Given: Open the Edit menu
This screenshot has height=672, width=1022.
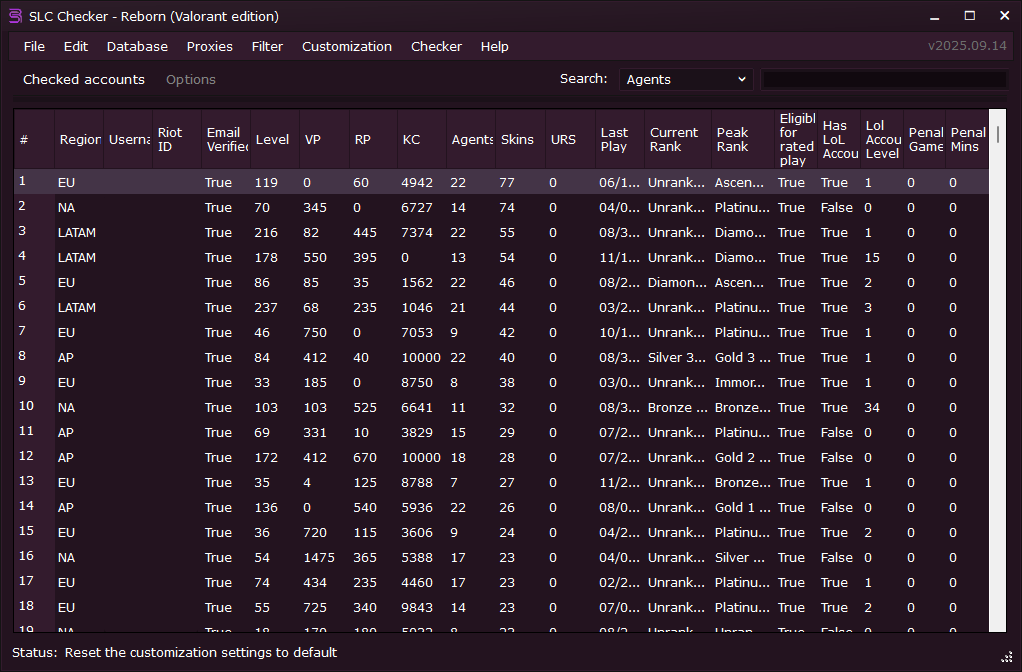Looking at the screenshot, I should 76,46.
